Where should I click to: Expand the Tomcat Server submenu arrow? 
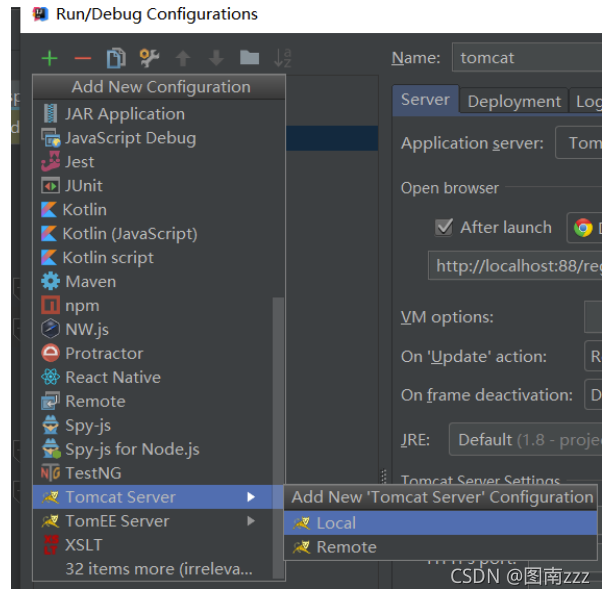click(x=251, y=497)
